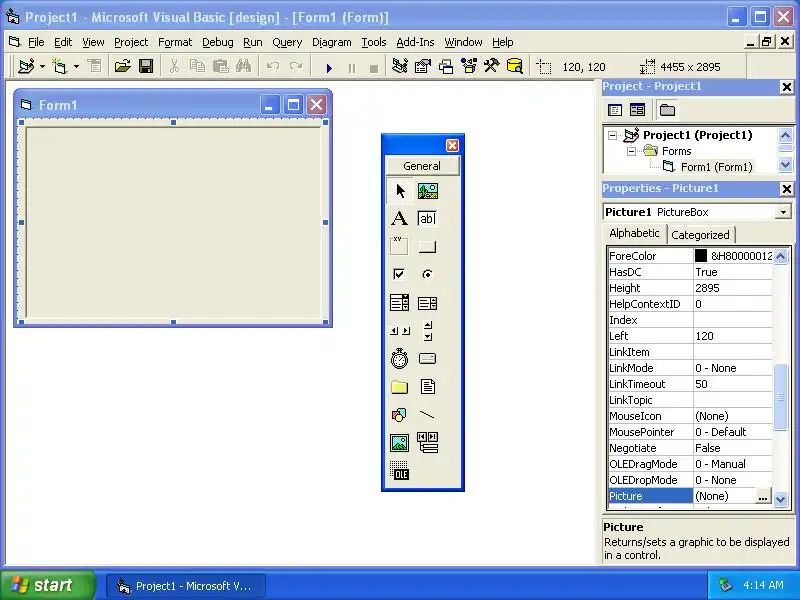Select the Label tool (letter A)

(x=400, y=218)
